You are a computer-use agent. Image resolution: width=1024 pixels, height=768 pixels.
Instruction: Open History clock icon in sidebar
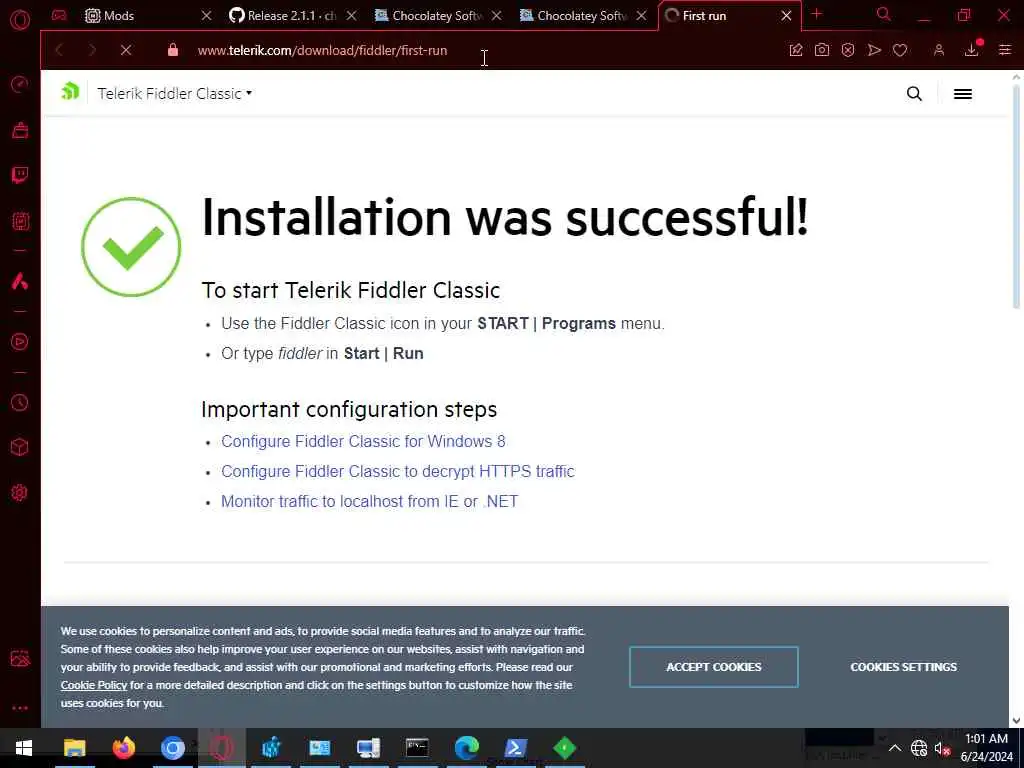(20, 402)
